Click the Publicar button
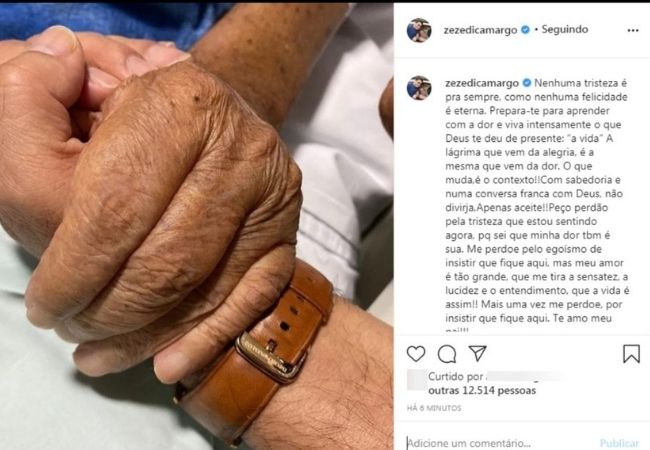Image resolution: width=650 pixels, height=450 pixels. pos(619,443)
